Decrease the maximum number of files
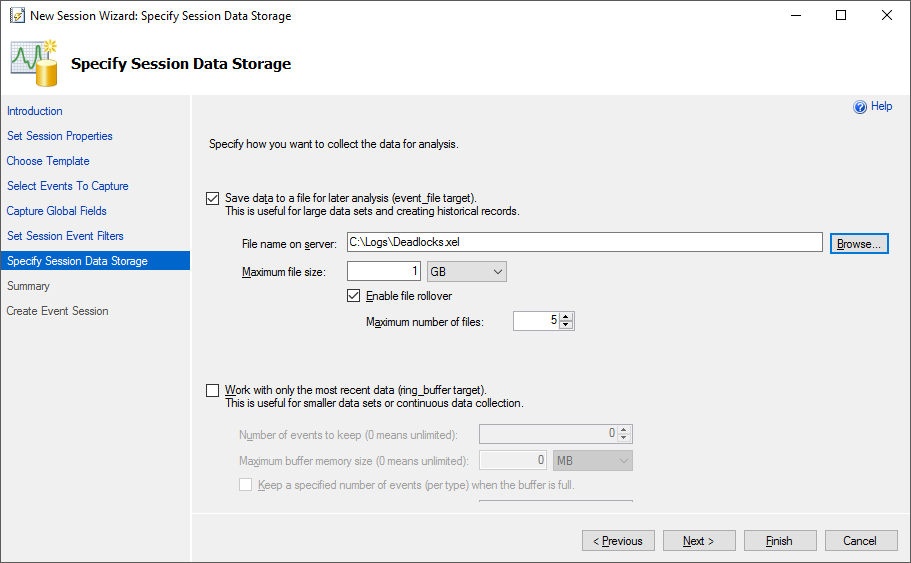The height and width of the screenshot is (563, 911). (x=566, y=325)
